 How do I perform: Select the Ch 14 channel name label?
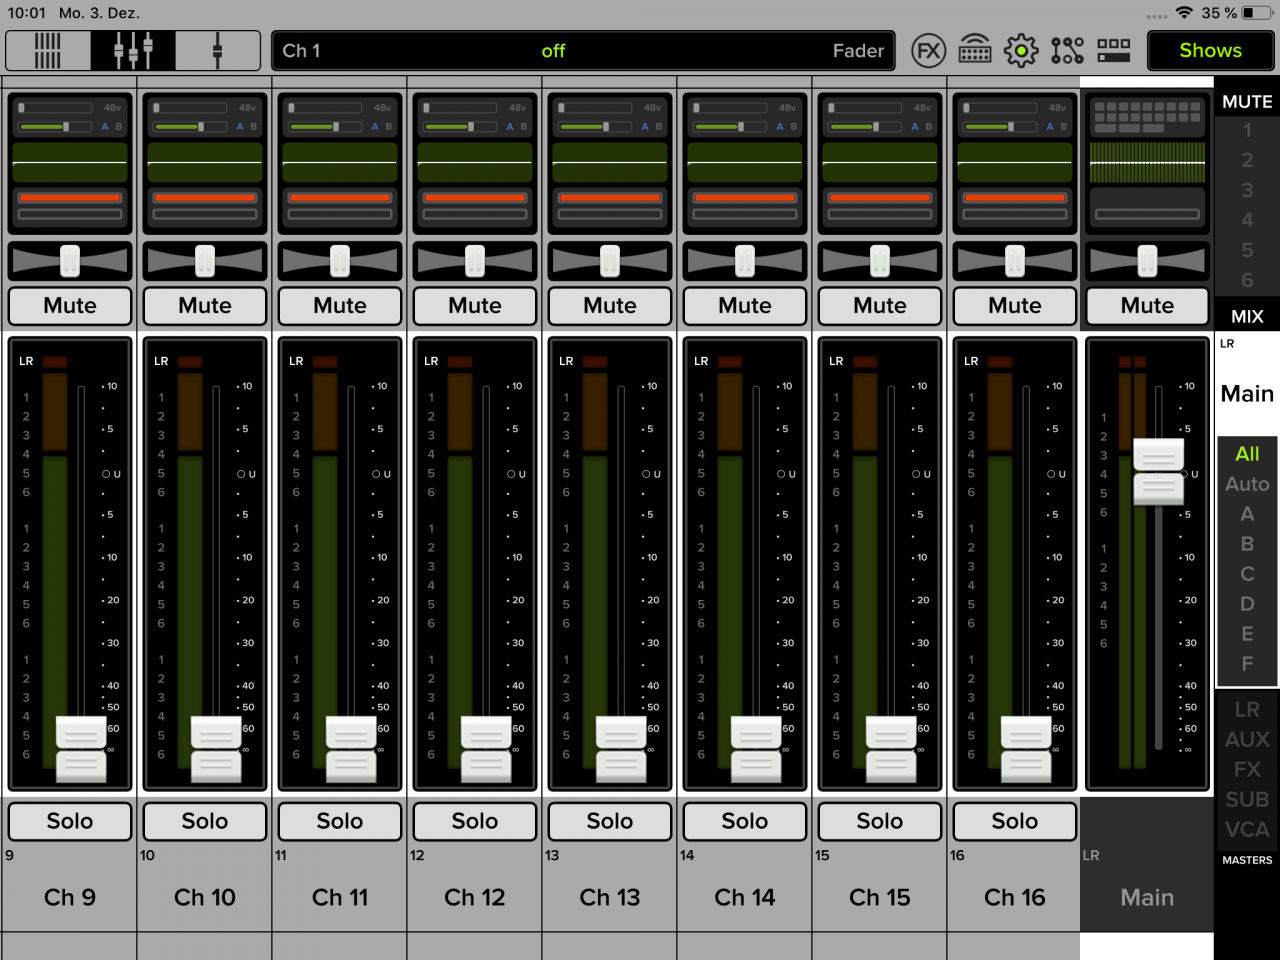(x=745, y=897)
